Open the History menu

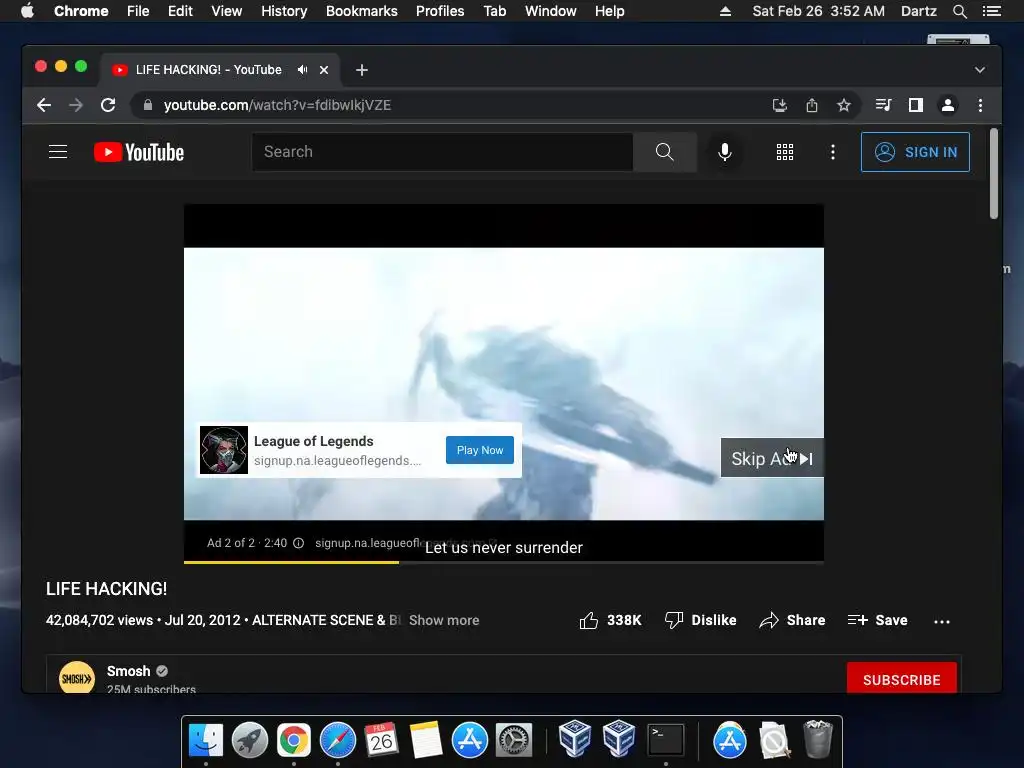coord(284,11)
